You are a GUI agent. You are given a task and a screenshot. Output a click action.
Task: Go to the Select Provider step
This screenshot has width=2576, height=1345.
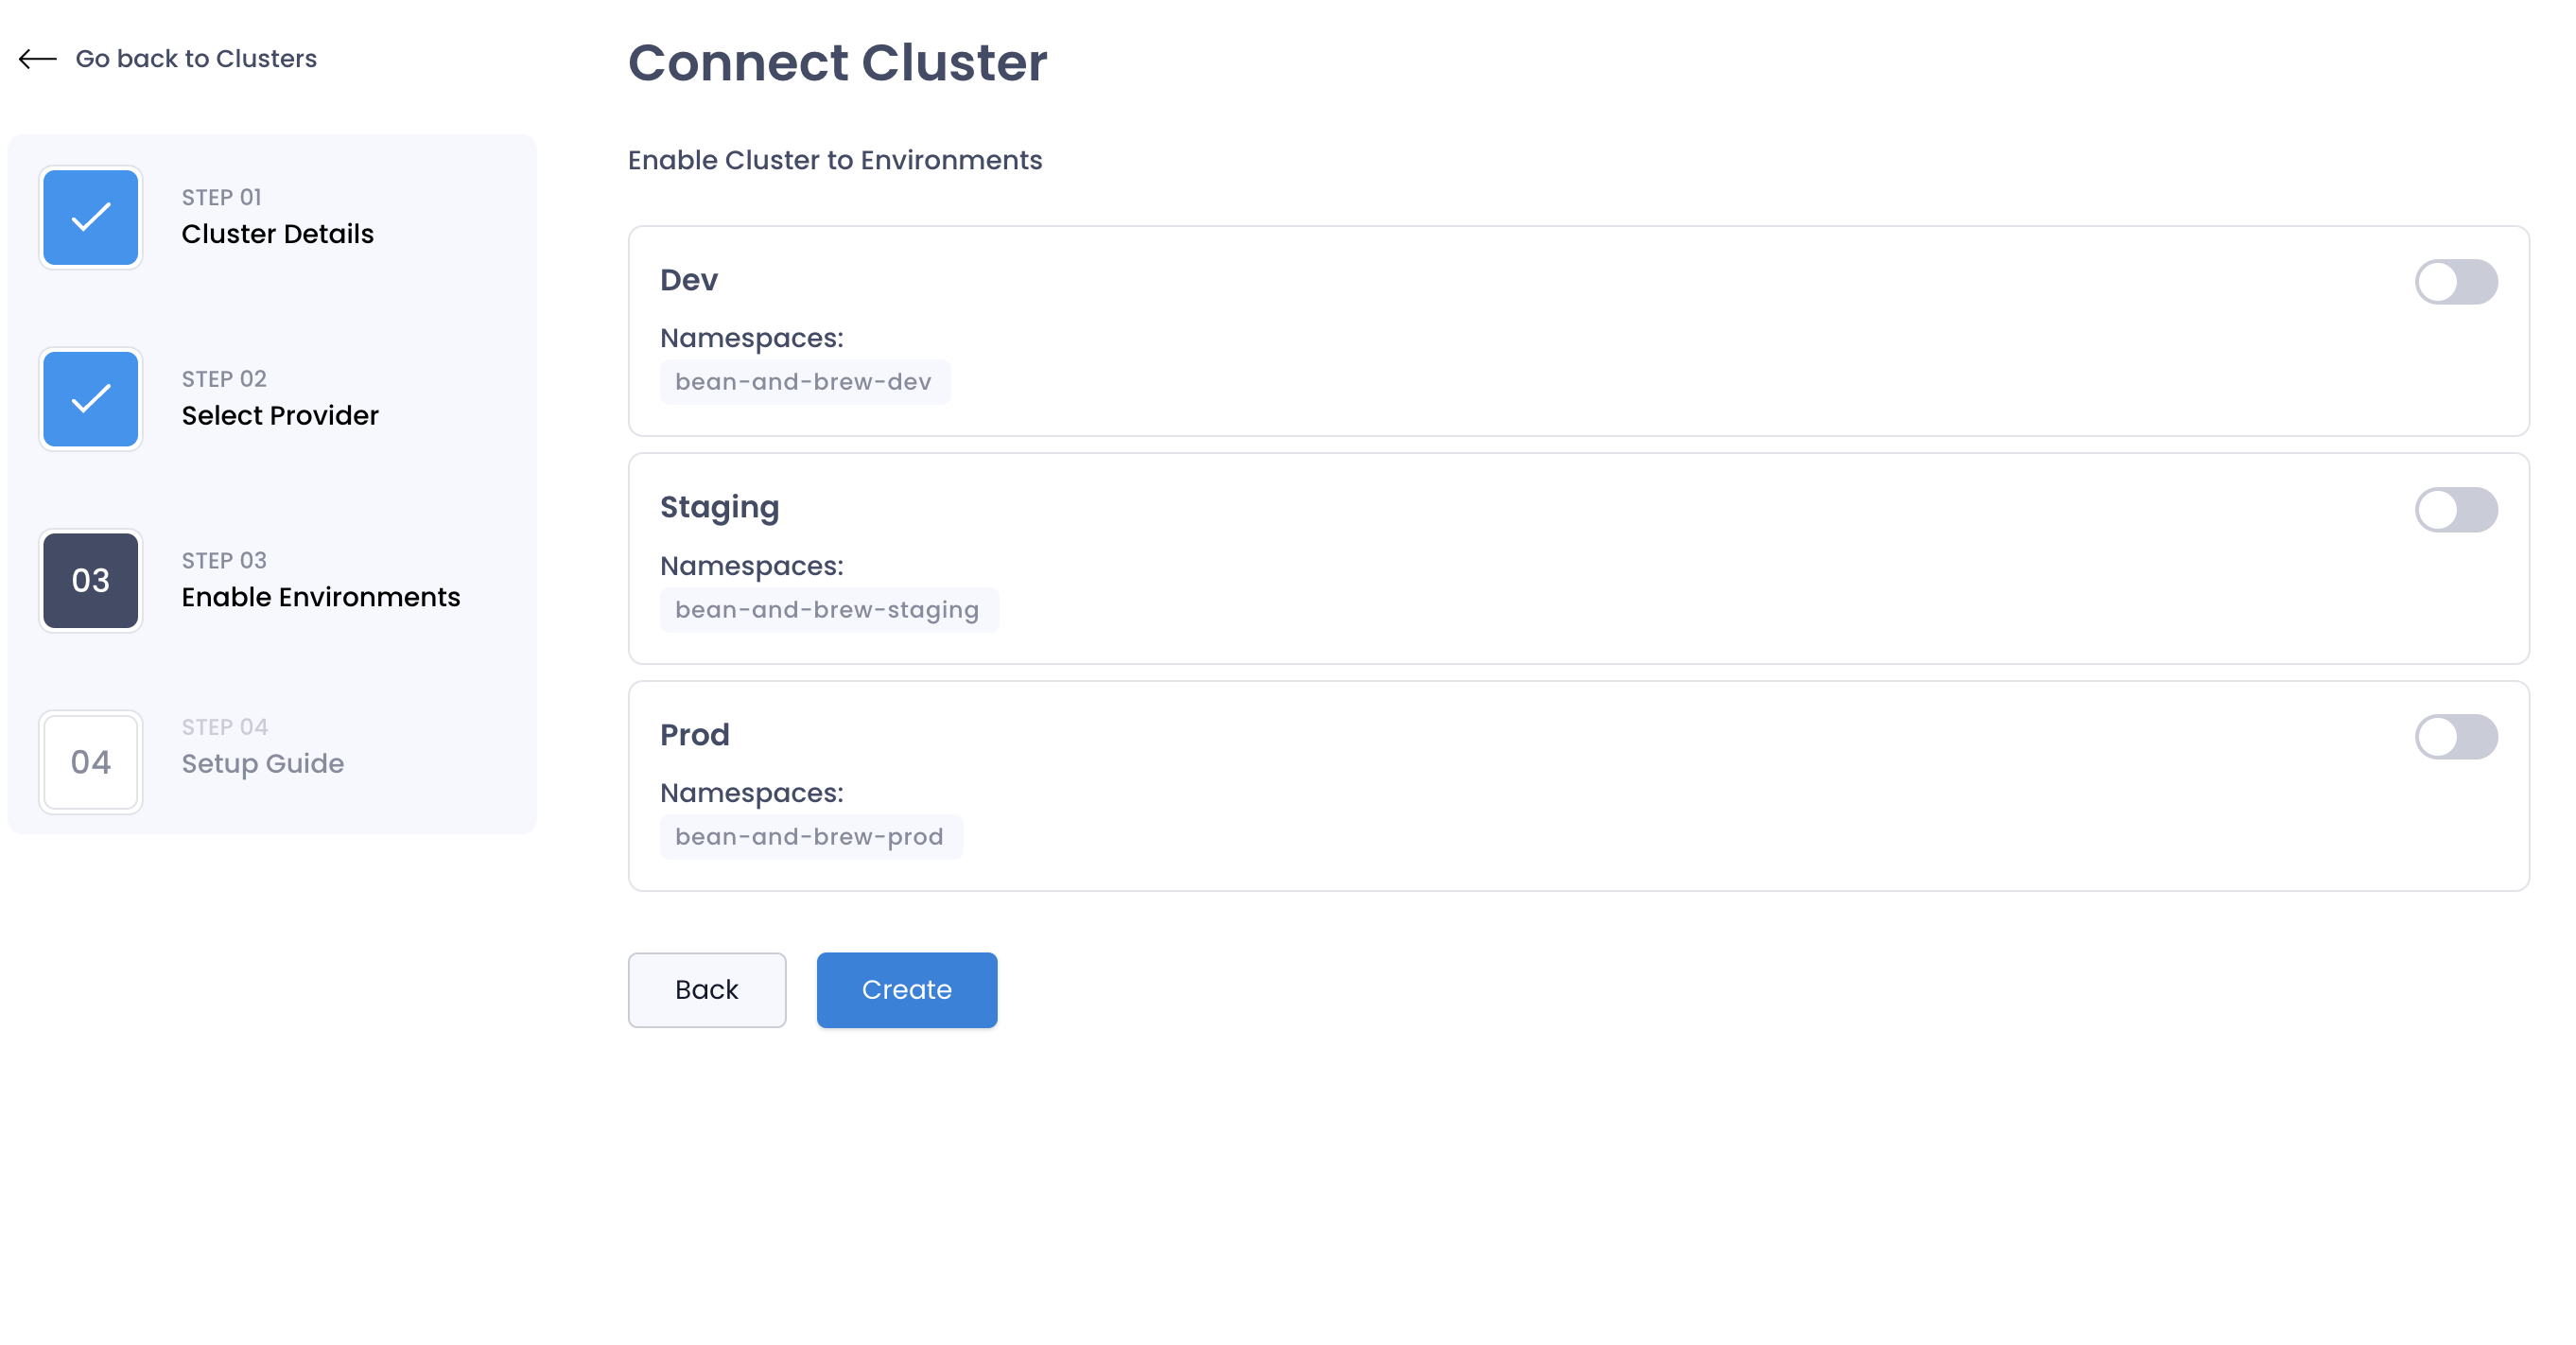[280, 415]
